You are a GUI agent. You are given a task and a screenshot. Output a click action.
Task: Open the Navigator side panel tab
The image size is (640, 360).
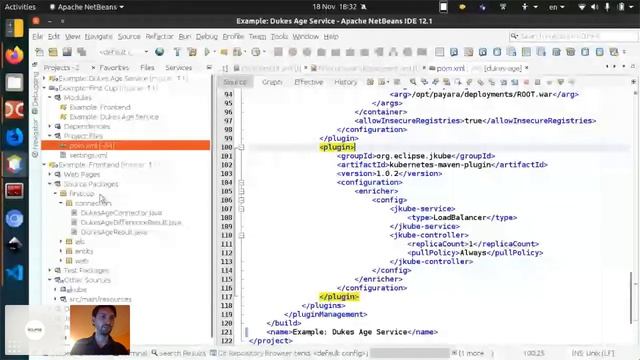coord(35,138)
